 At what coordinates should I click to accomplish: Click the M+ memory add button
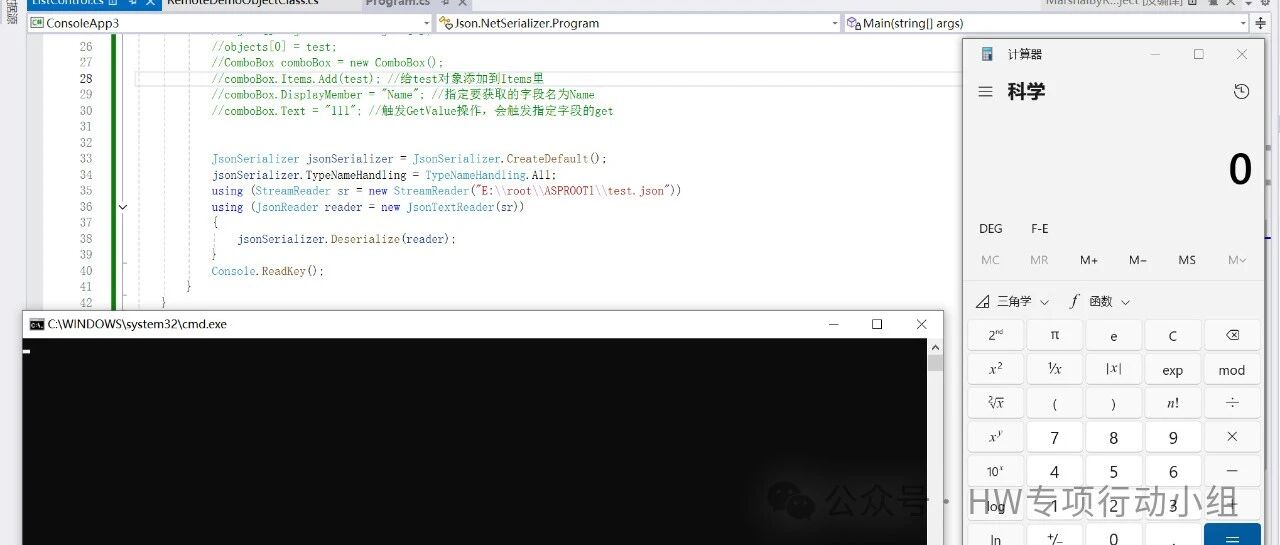coord(1089,260)
